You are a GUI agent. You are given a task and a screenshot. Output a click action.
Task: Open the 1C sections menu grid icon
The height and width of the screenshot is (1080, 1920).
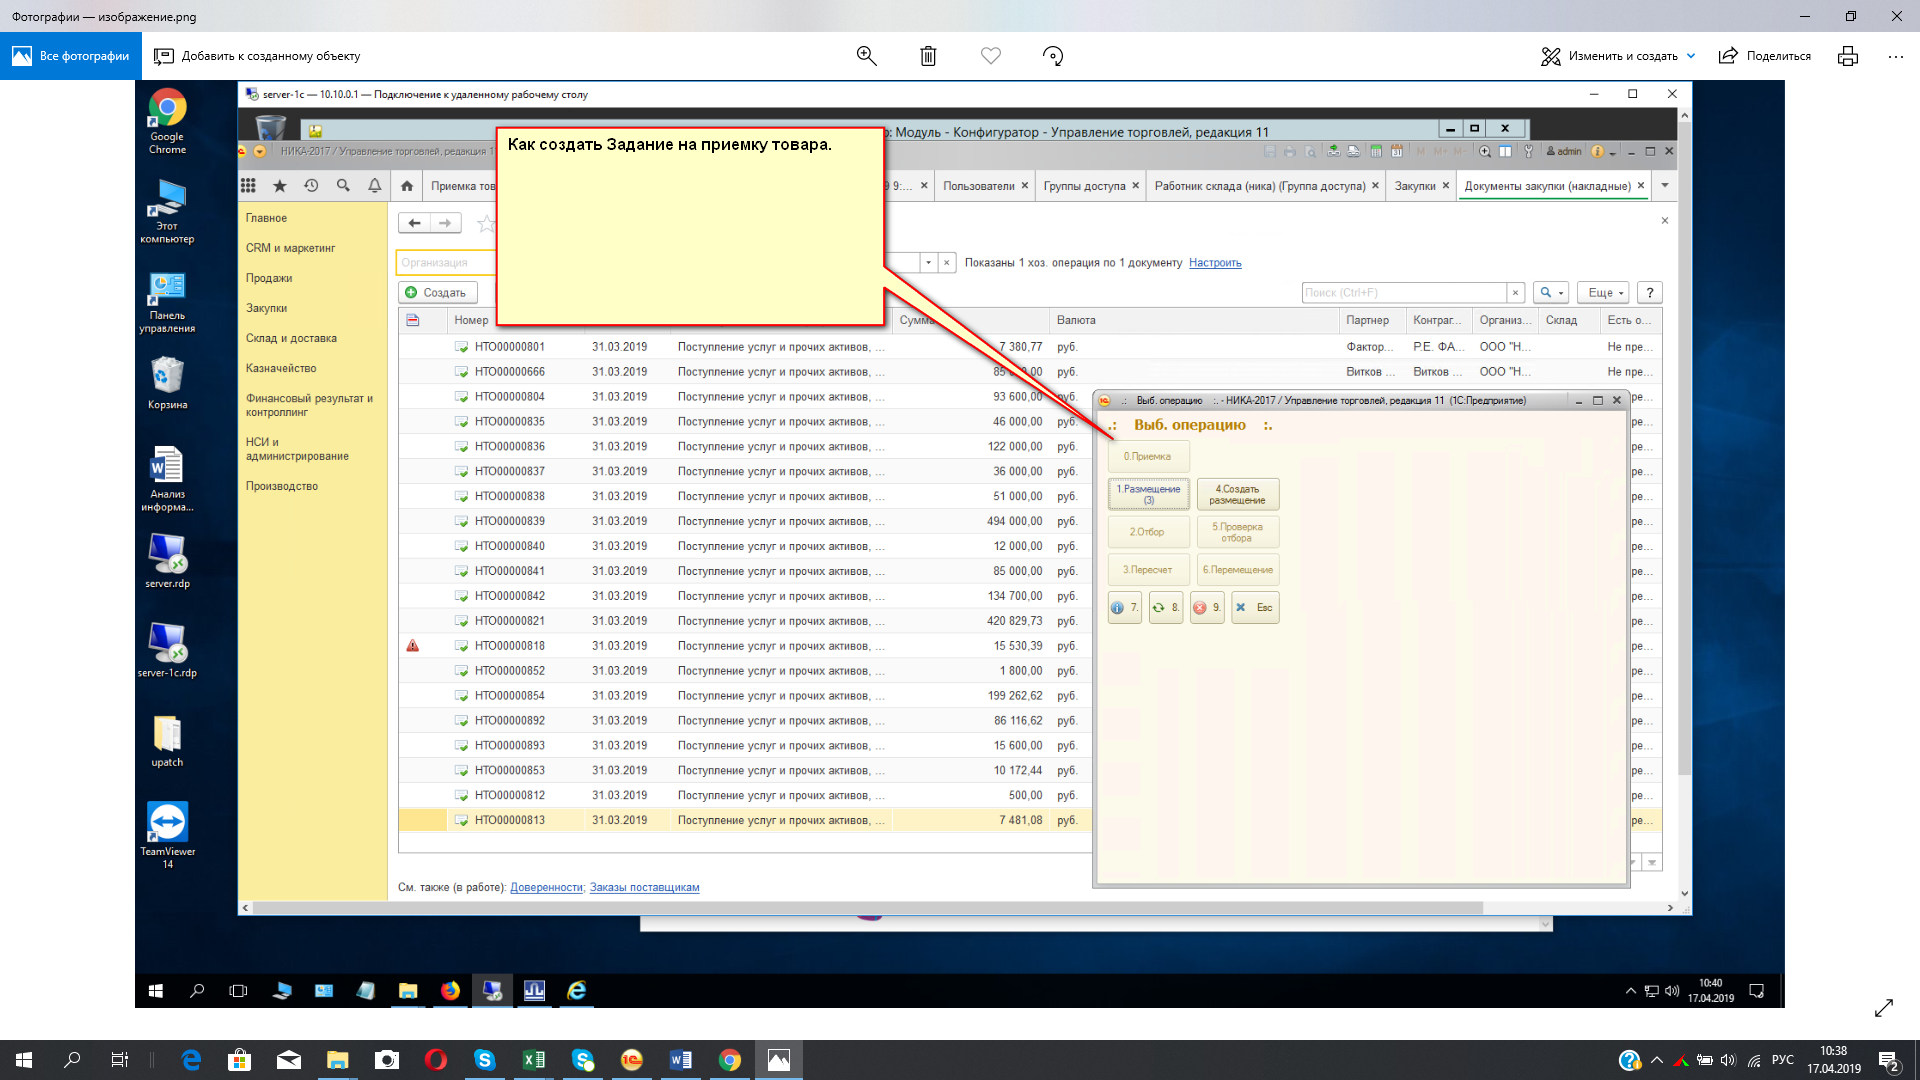[248, 185]
